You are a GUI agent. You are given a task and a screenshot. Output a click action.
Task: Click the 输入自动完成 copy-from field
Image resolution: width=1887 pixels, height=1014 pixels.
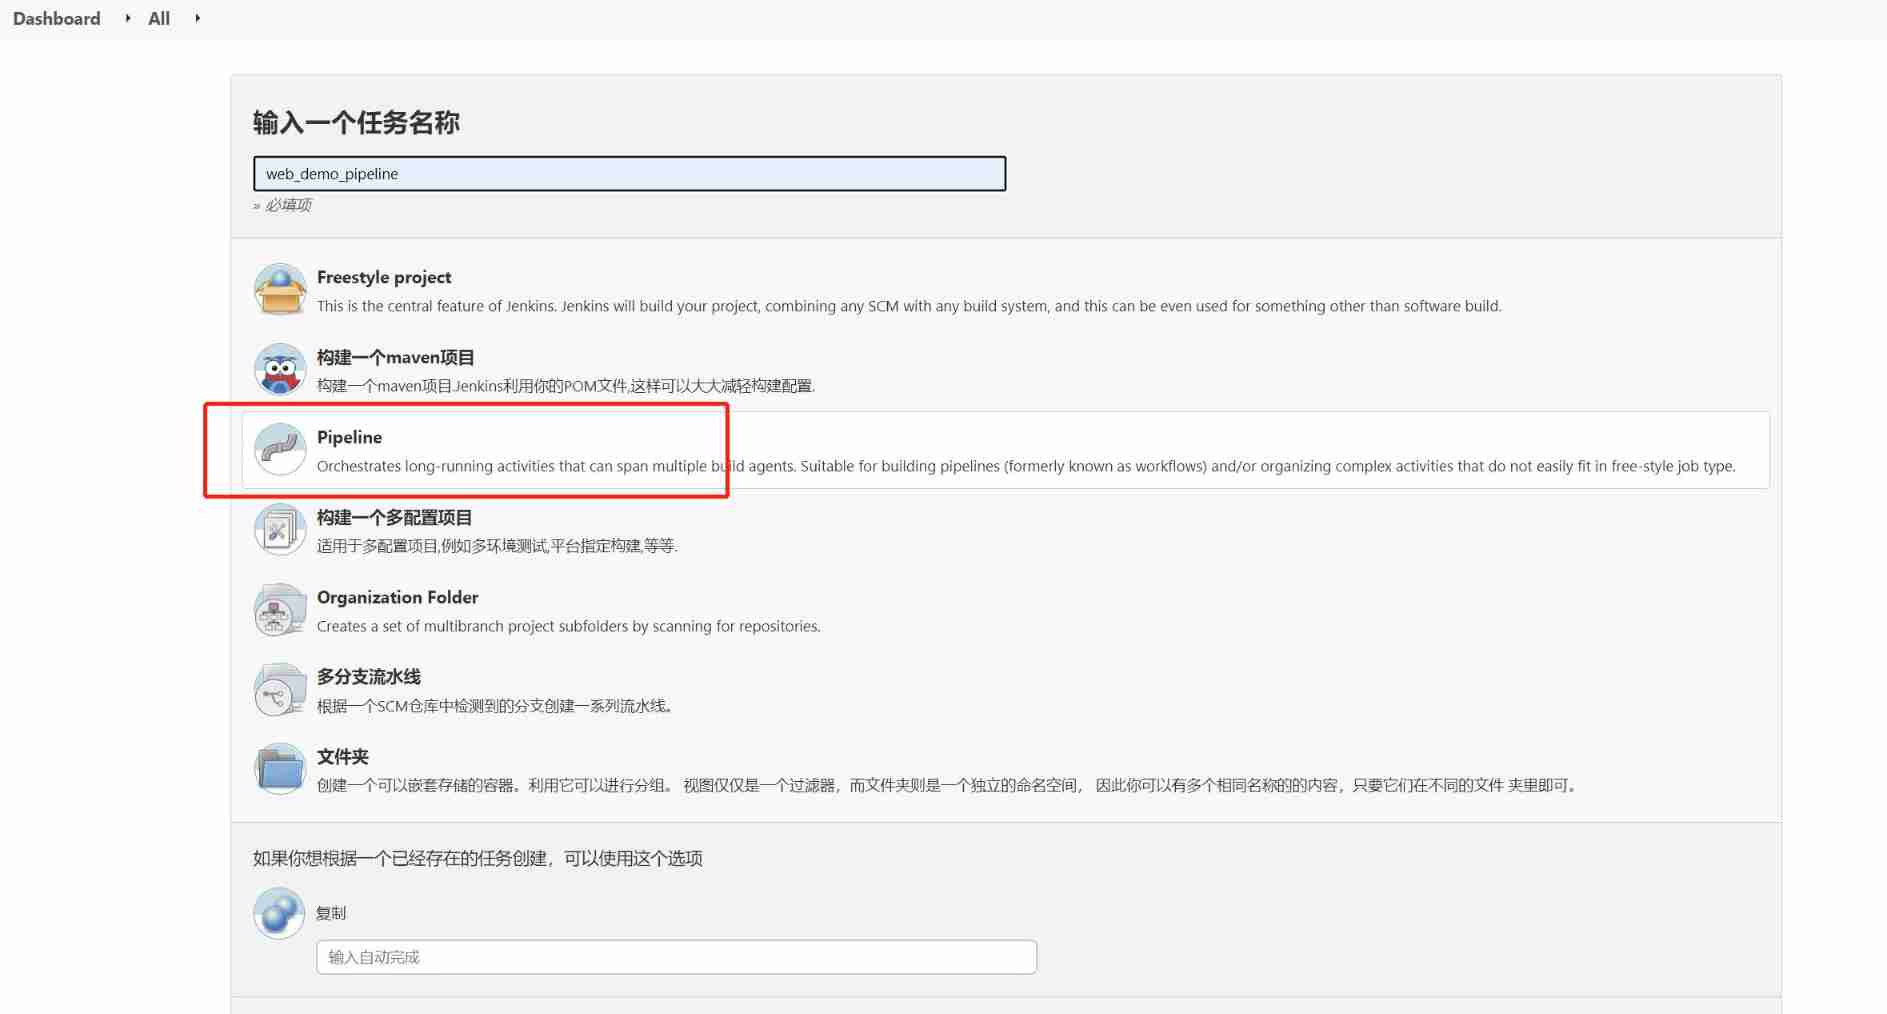click(676, 957)
